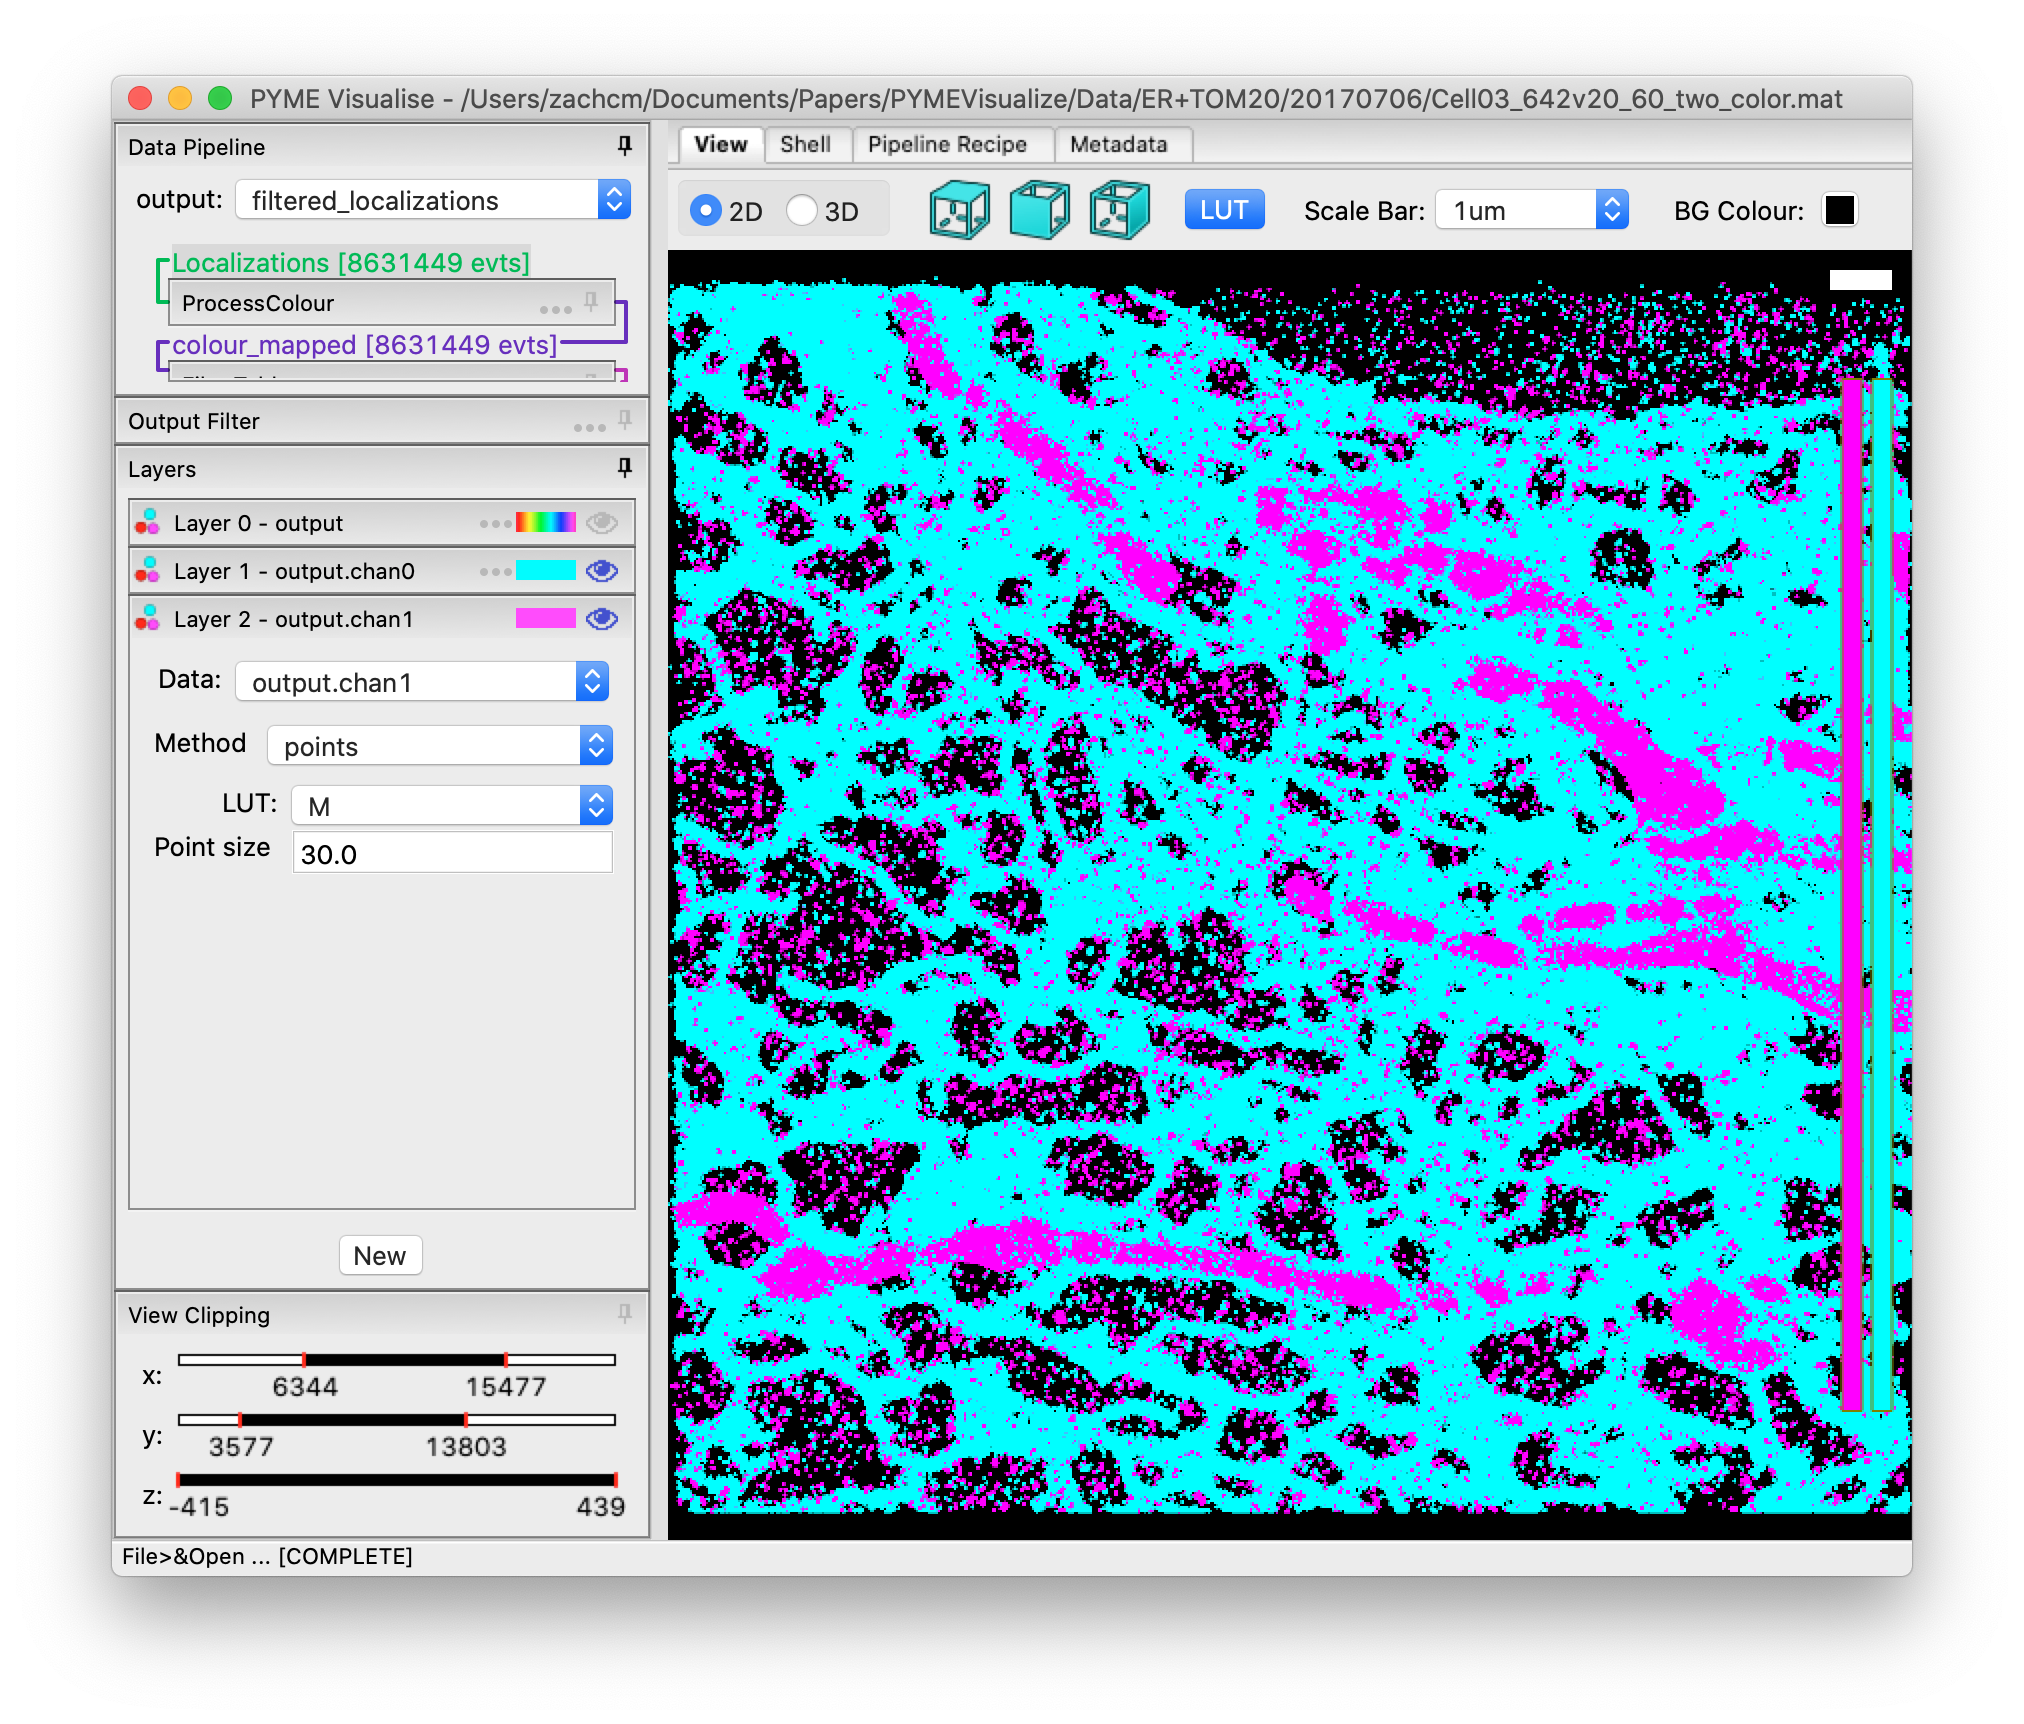The height and width of the screenshot is (1724, 2024).
Task: Hide Layer 1 output.chan0 layer
Action: [602, 570]
